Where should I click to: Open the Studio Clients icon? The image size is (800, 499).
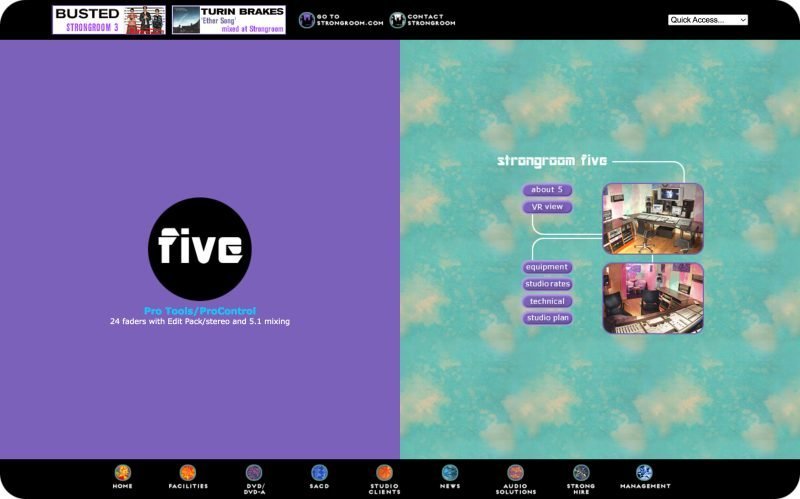point(384,473)
